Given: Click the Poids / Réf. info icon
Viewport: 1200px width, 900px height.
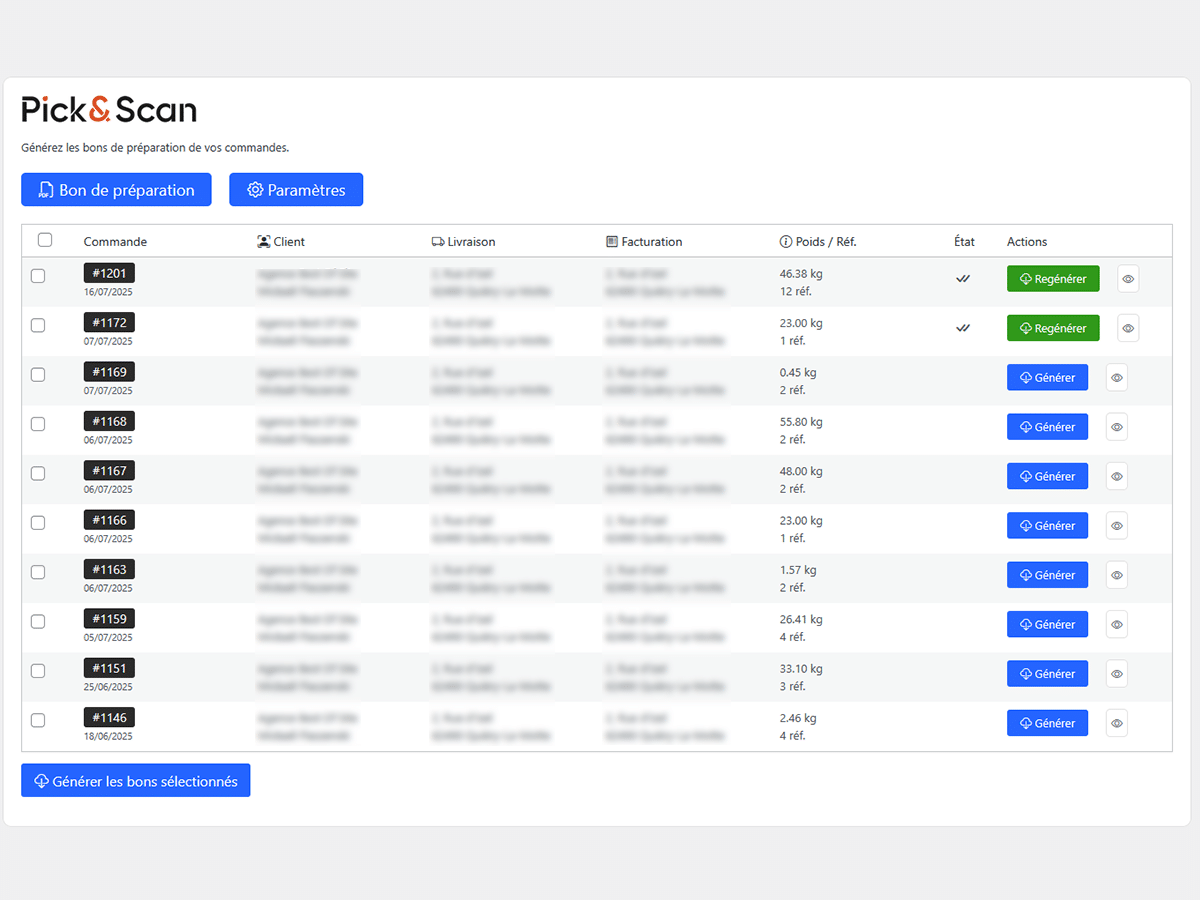Looking at the screenshot, I should point(785,242).
